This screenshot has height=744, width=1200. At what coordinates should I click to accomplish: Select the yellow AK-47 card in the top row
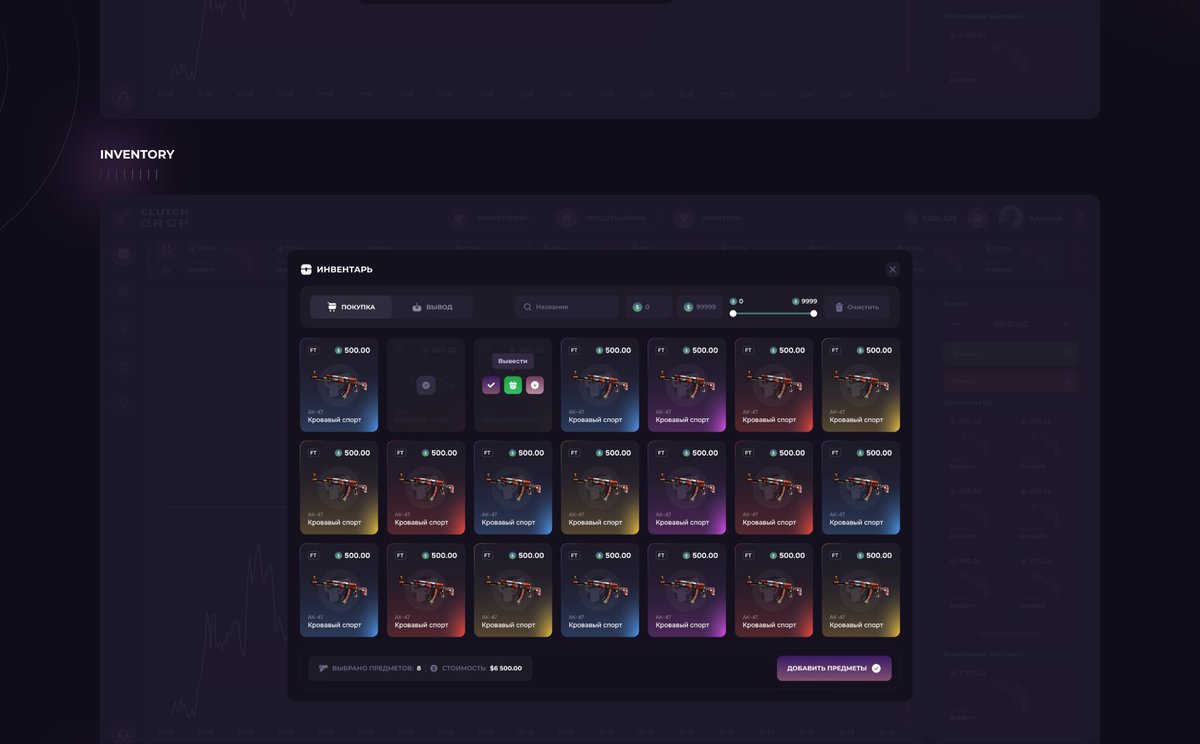[861, 385]
